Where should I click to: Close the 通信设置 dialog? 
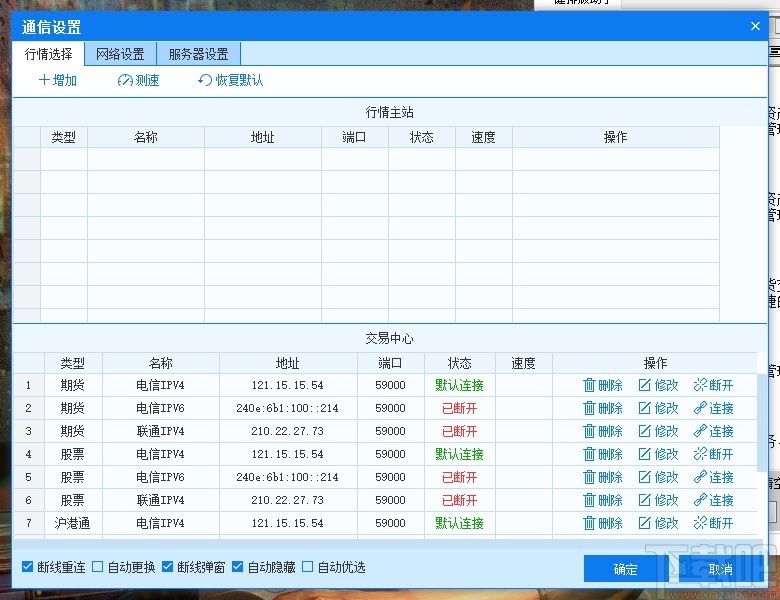[x=755, y=26]
